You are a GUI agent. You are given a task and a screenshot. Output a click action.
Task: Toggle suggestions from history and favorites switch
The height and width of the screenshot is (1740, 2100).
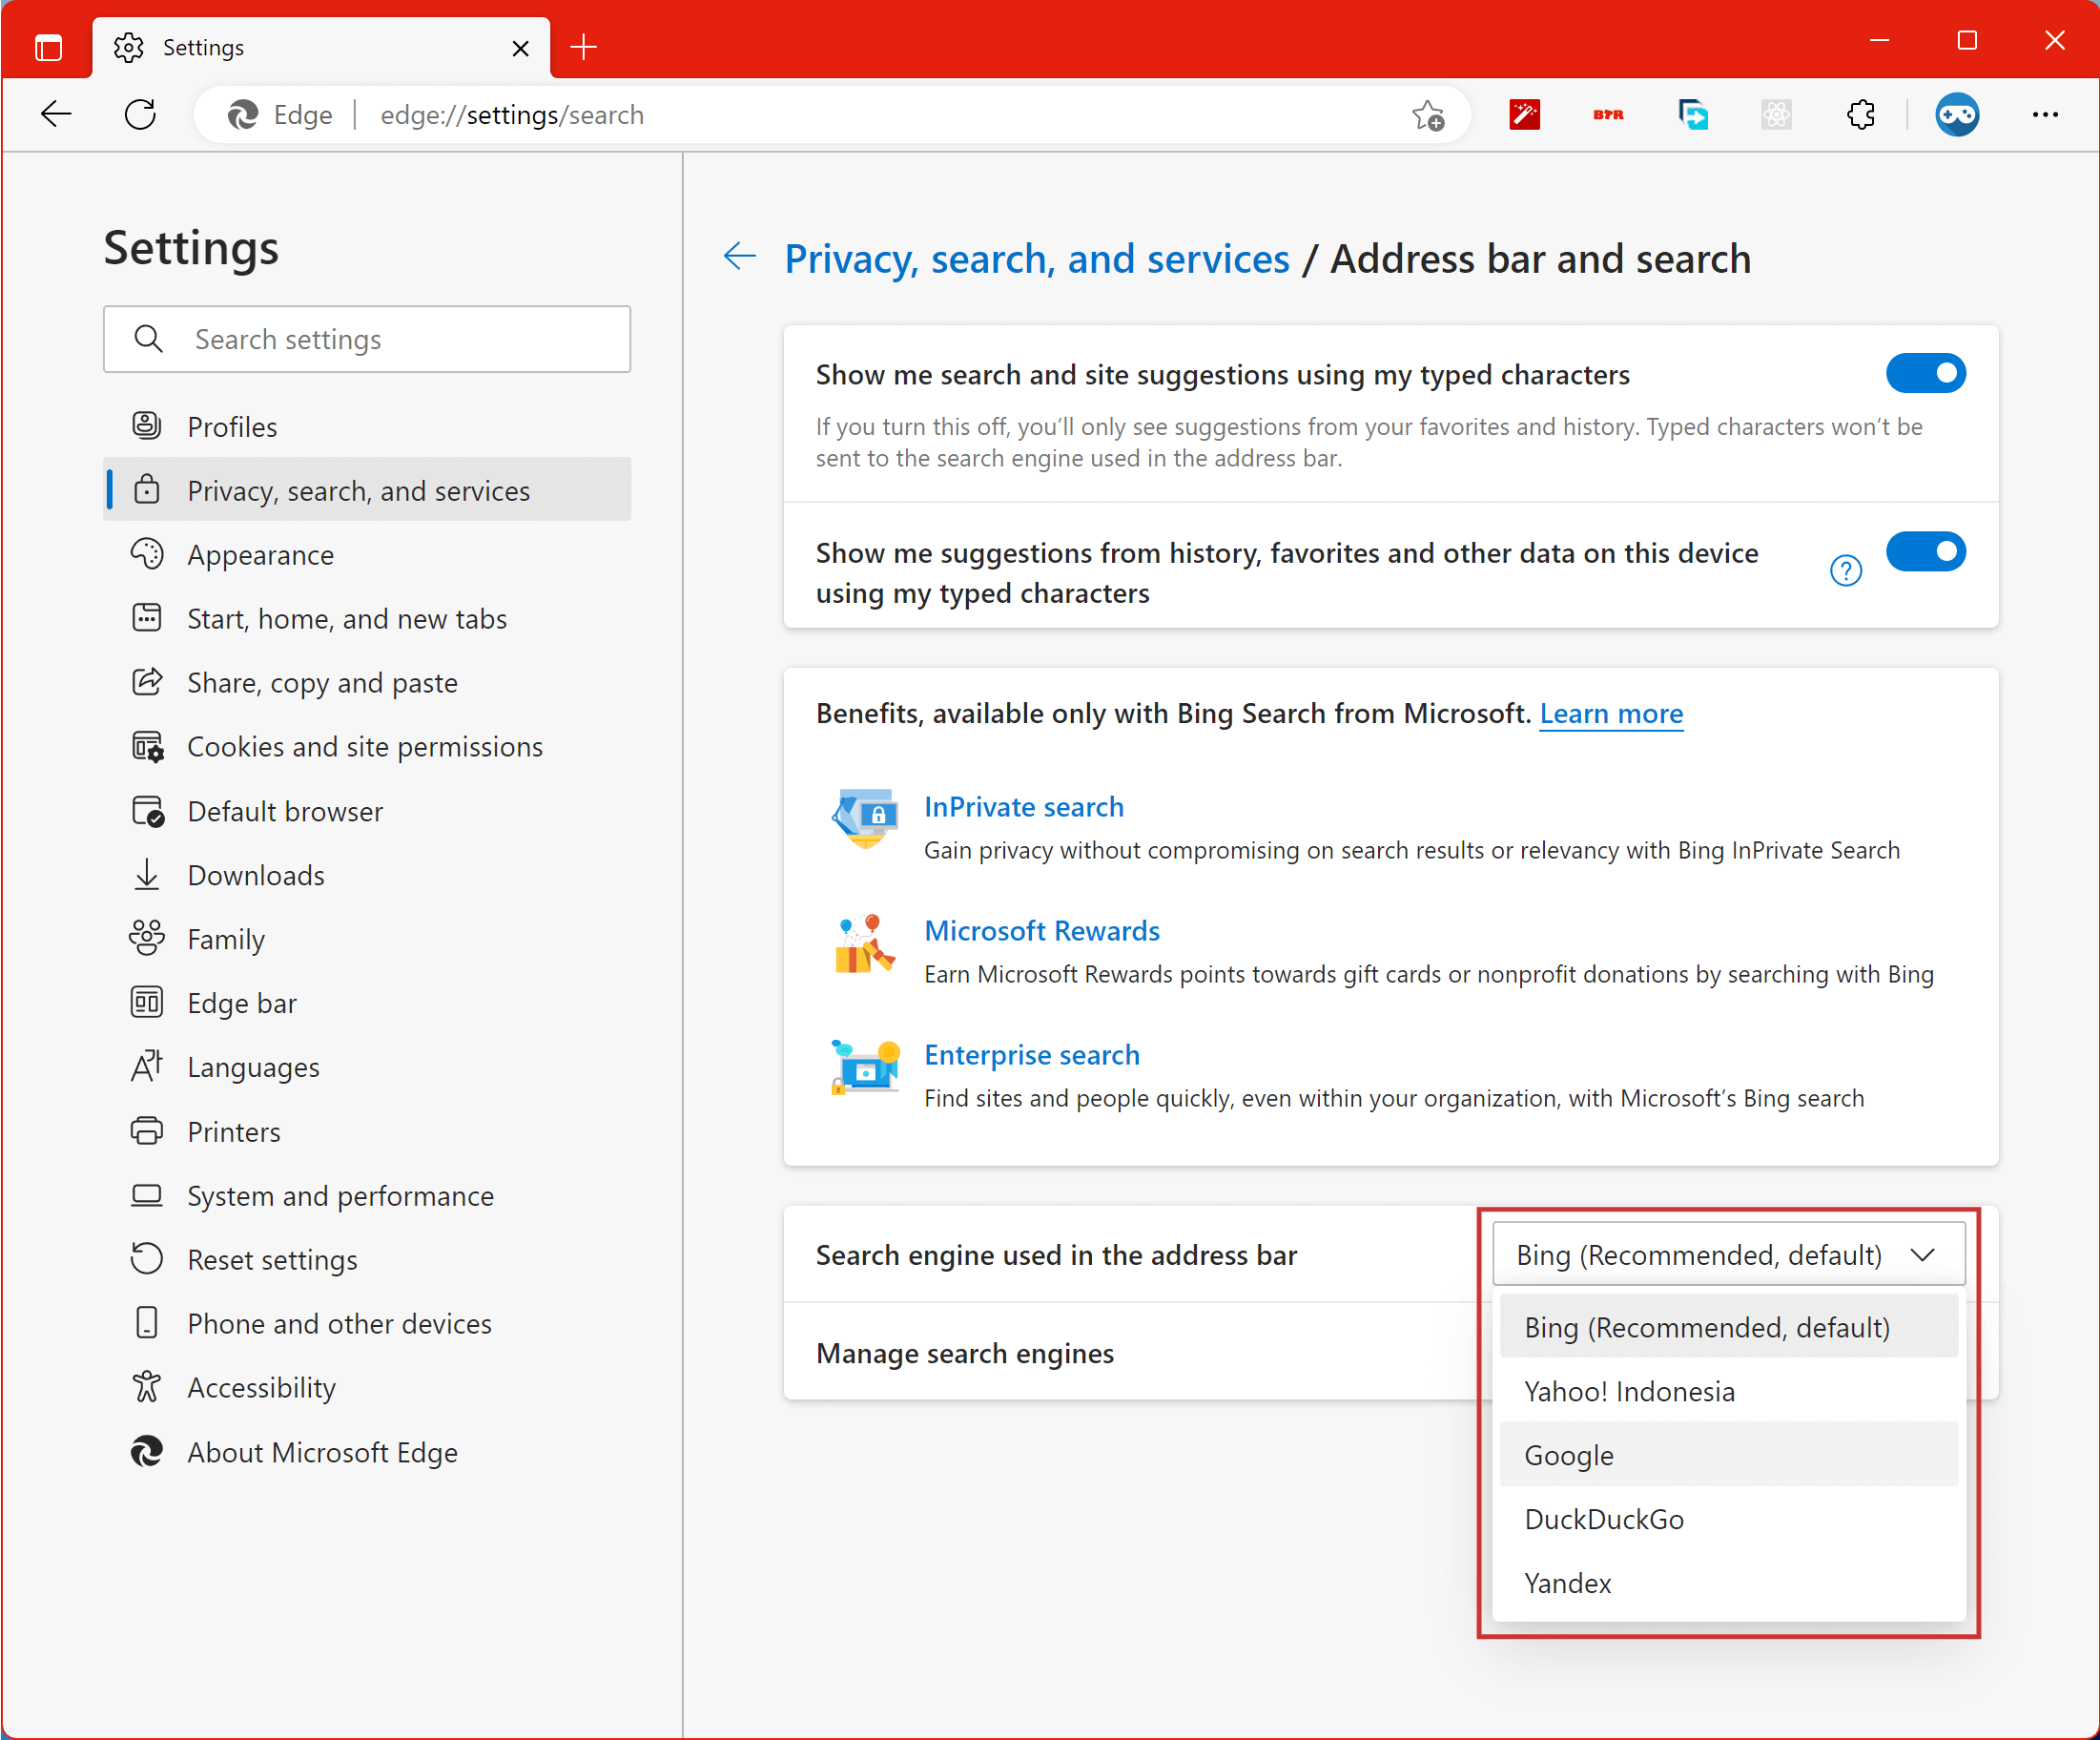point(1926,551)
